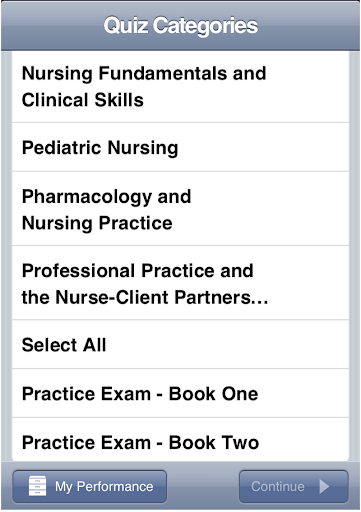Click the "Continue" text label in the toolbar
This screenshot has height=512, width=361.
point(278,486)
